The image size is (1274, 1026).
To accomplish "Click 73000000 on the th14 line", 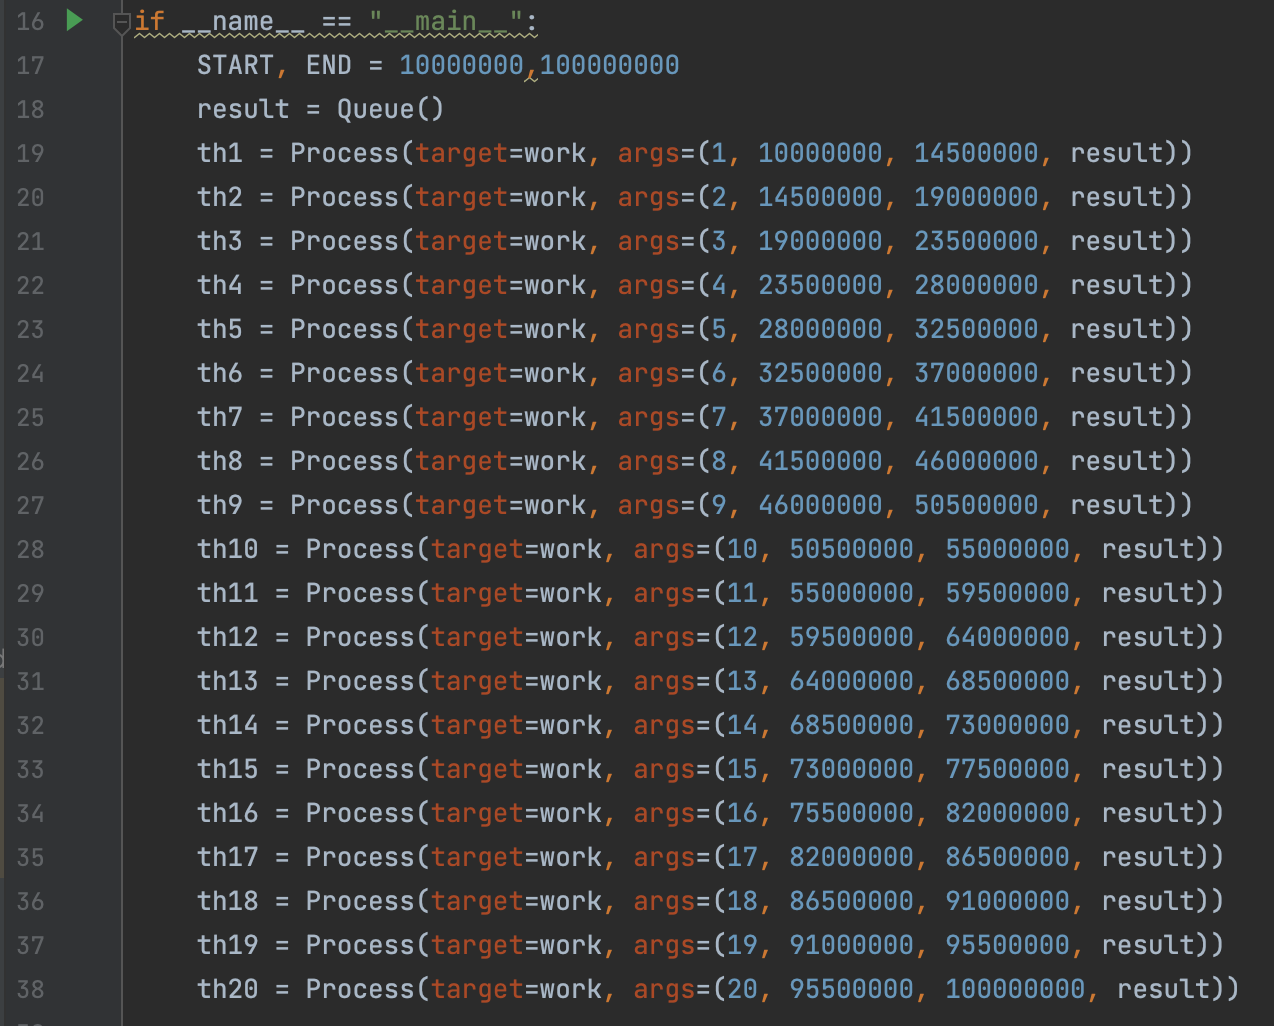I will coord(1008,726).
